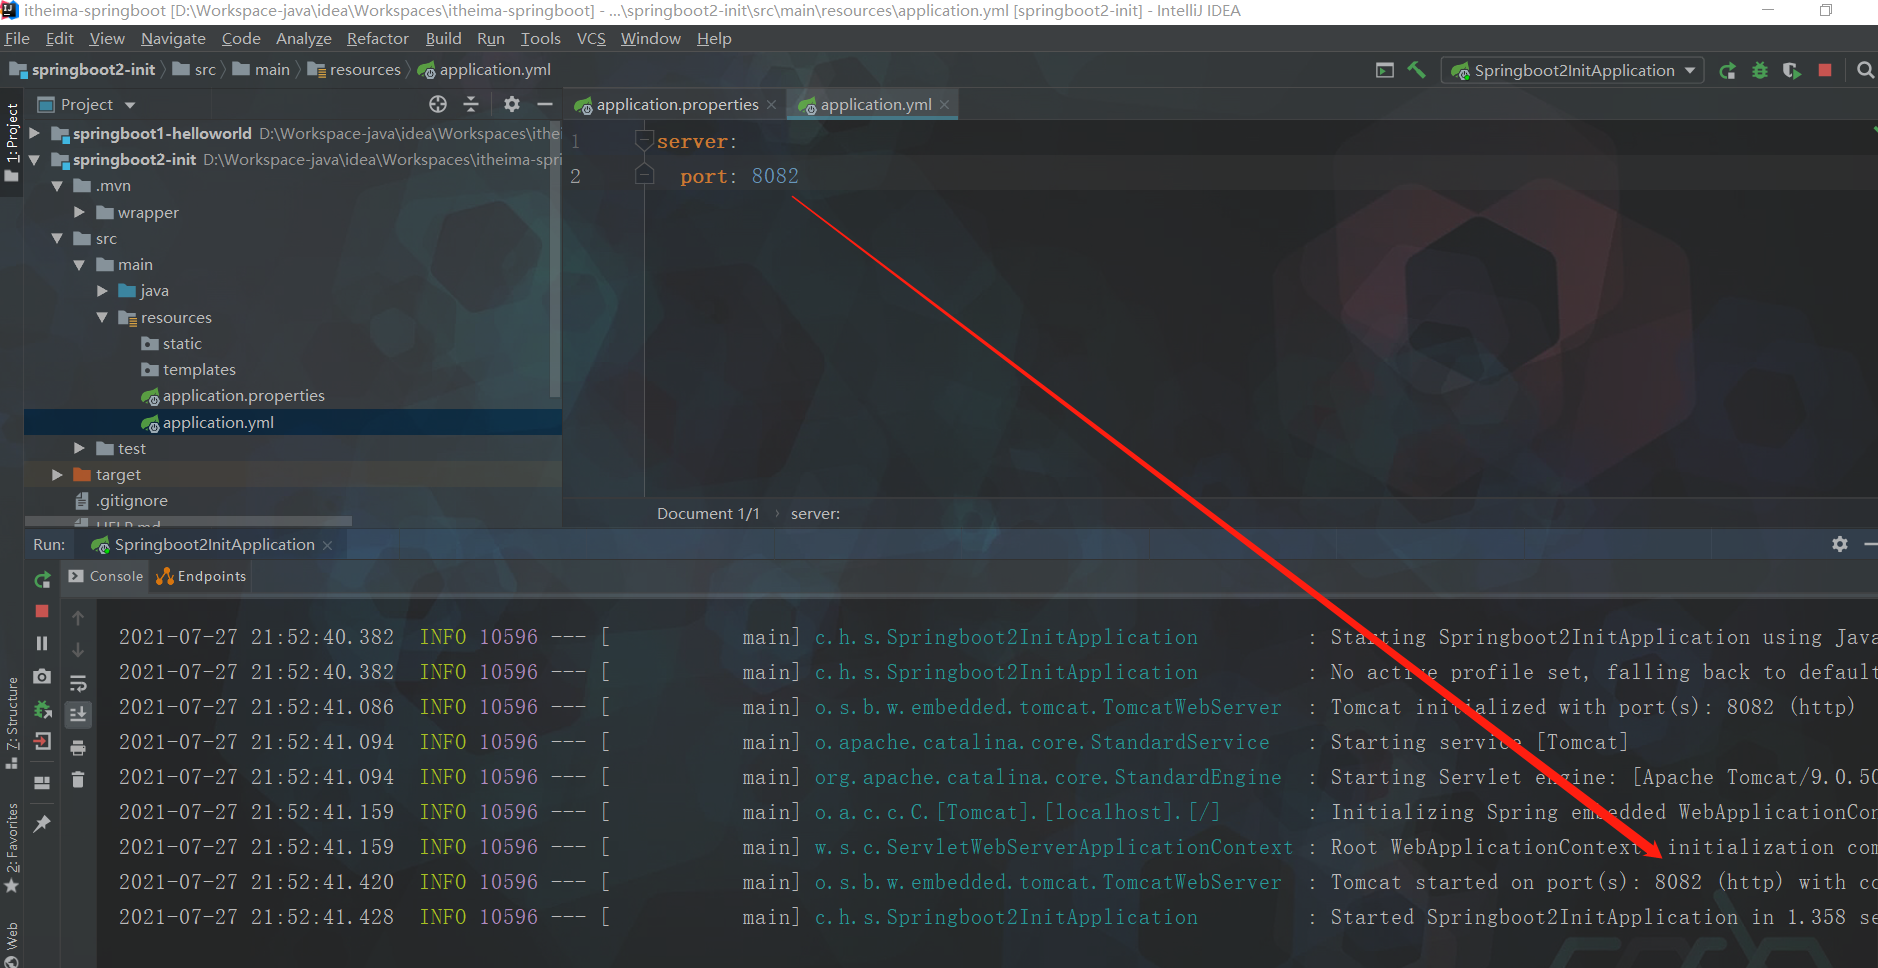Viewport: 1878px width, 968px height.
Task: Collapse the resources folder
Action: (x=102, y=317)
